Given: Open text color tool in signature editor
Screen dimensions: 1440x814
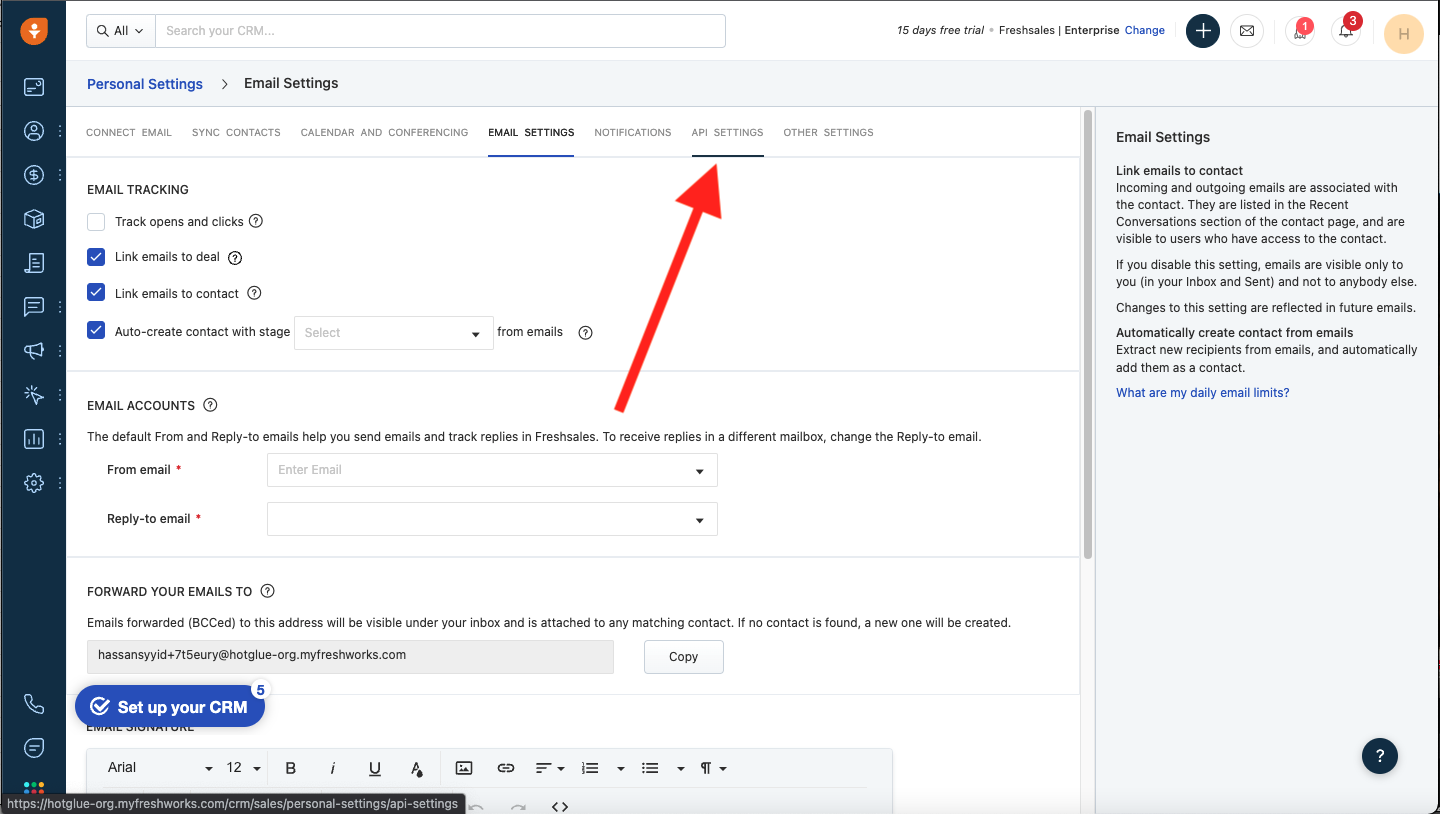Looking at the screenshot, I should coord(417,768).
